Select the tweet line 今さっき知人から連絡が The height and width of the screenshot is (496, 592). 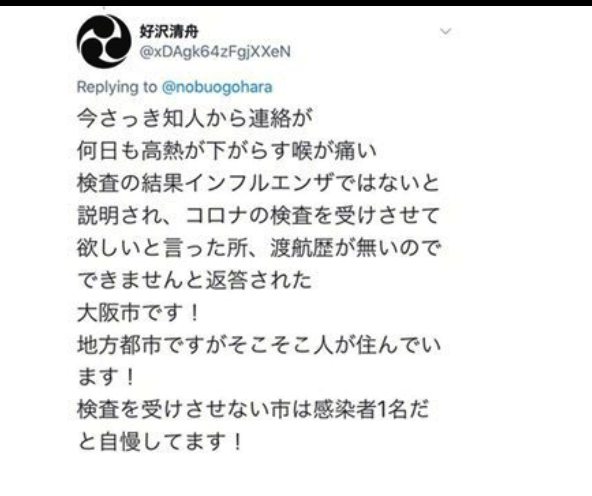pyautogui.click(x=195, y=119)
